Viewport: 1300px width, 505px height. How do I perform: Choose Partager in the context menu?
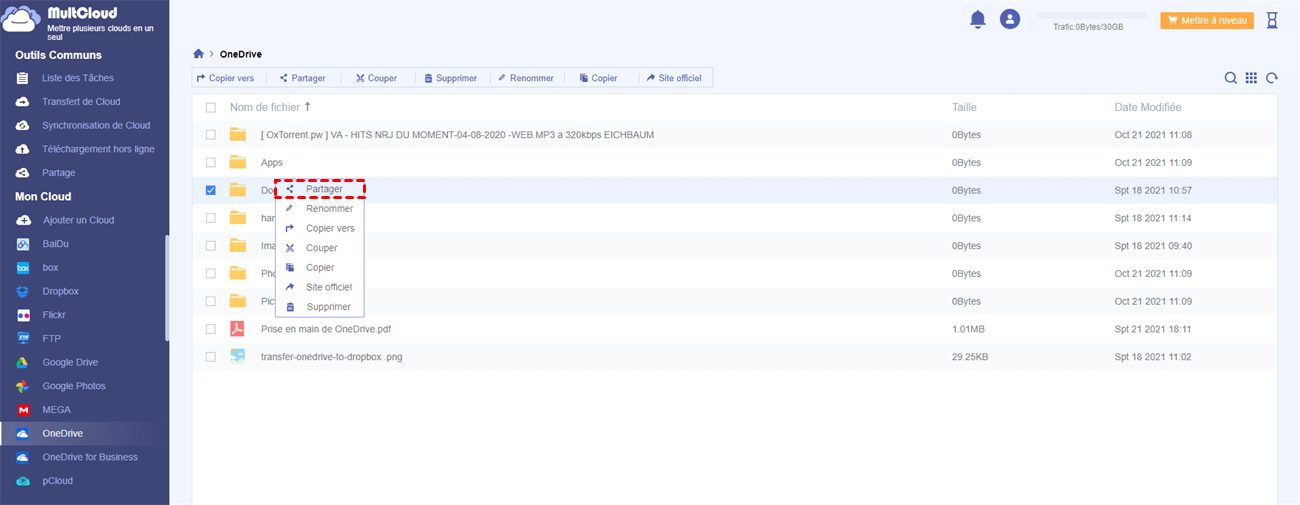pyautogui.click(x=320, y=189)
